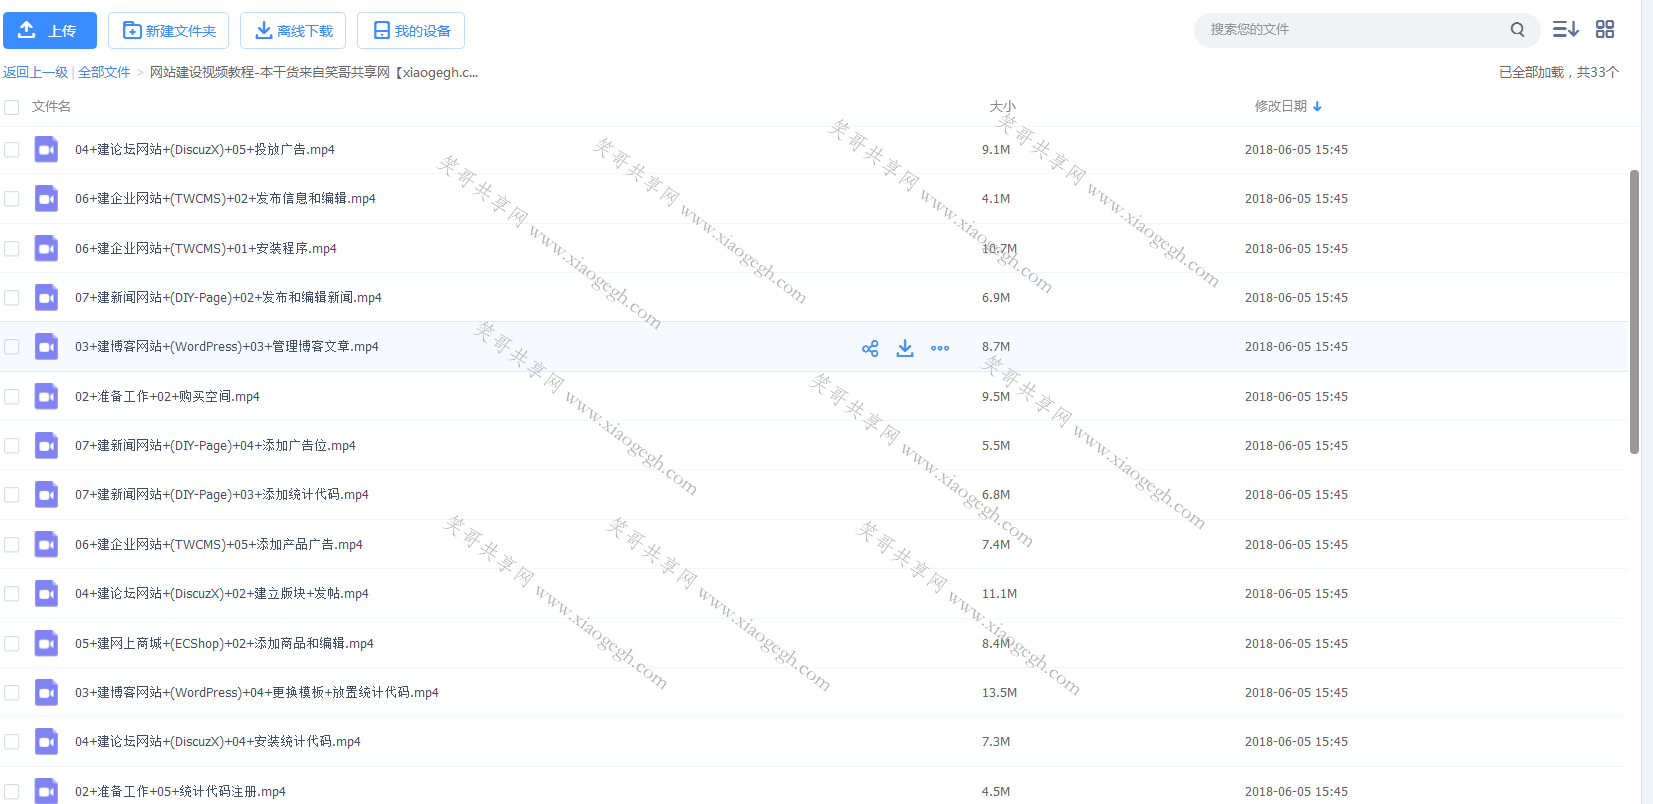Check the box for 07+建新闻网站+(DIY-Page)+02+发布和编辑新闻.mp4

click(12, 298)
